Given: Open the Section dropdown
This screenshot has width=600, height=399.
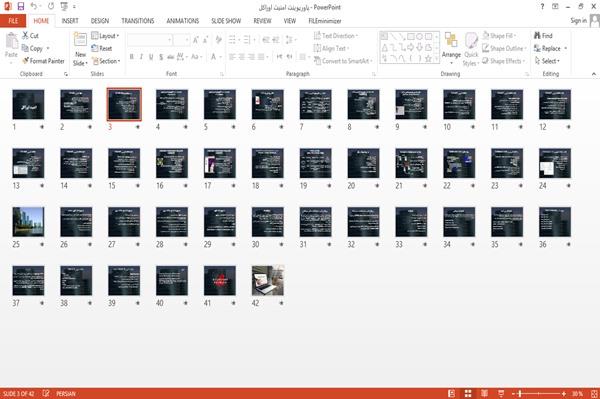Looking at the screenshot, I should tap(106, 61).
